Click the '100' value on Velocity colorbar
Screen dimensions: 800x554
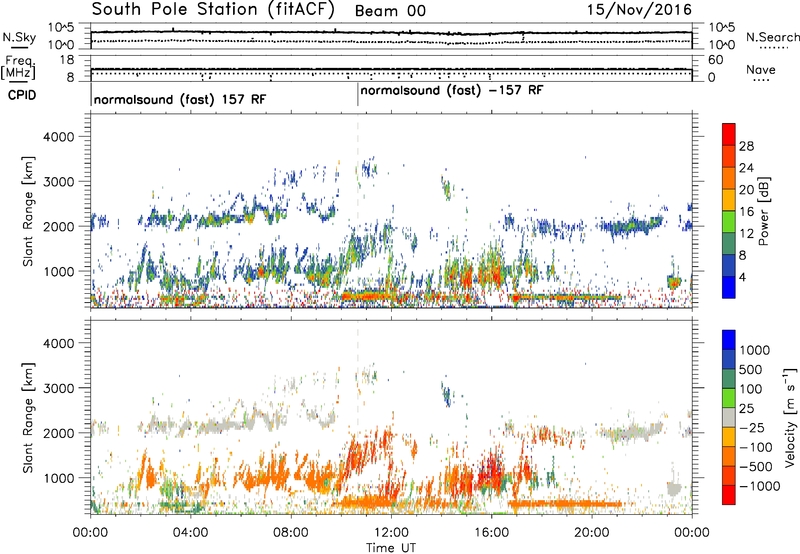[753, 389]
